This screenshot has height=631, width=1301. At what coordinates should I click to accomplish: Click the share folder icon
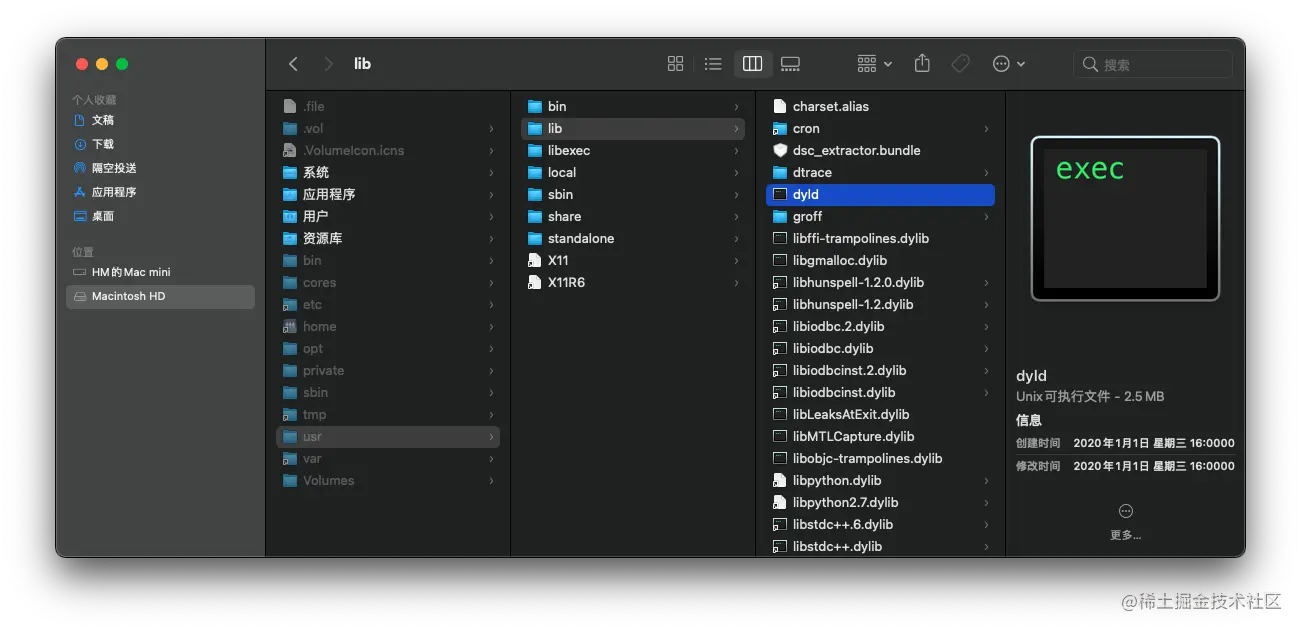pos(535,216)
